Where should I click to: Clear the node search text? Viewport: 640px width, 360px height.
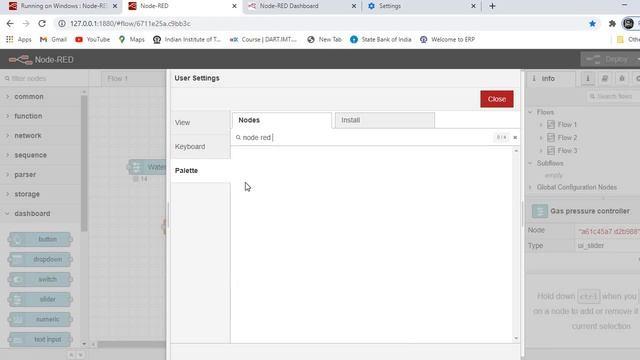515,138
